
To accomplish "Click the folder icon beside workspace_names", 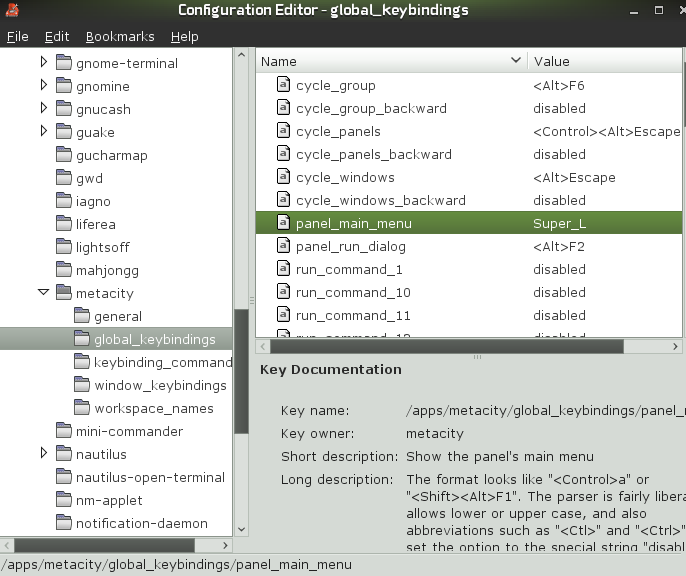I will 82,409.
